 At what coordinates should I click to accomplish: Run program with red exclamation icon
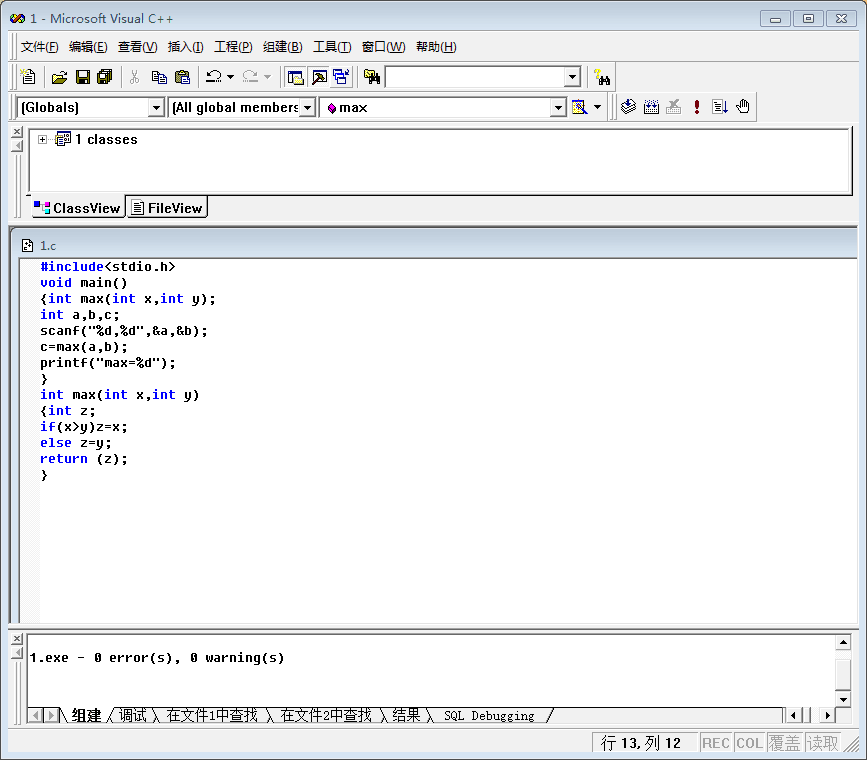point(697,107)
